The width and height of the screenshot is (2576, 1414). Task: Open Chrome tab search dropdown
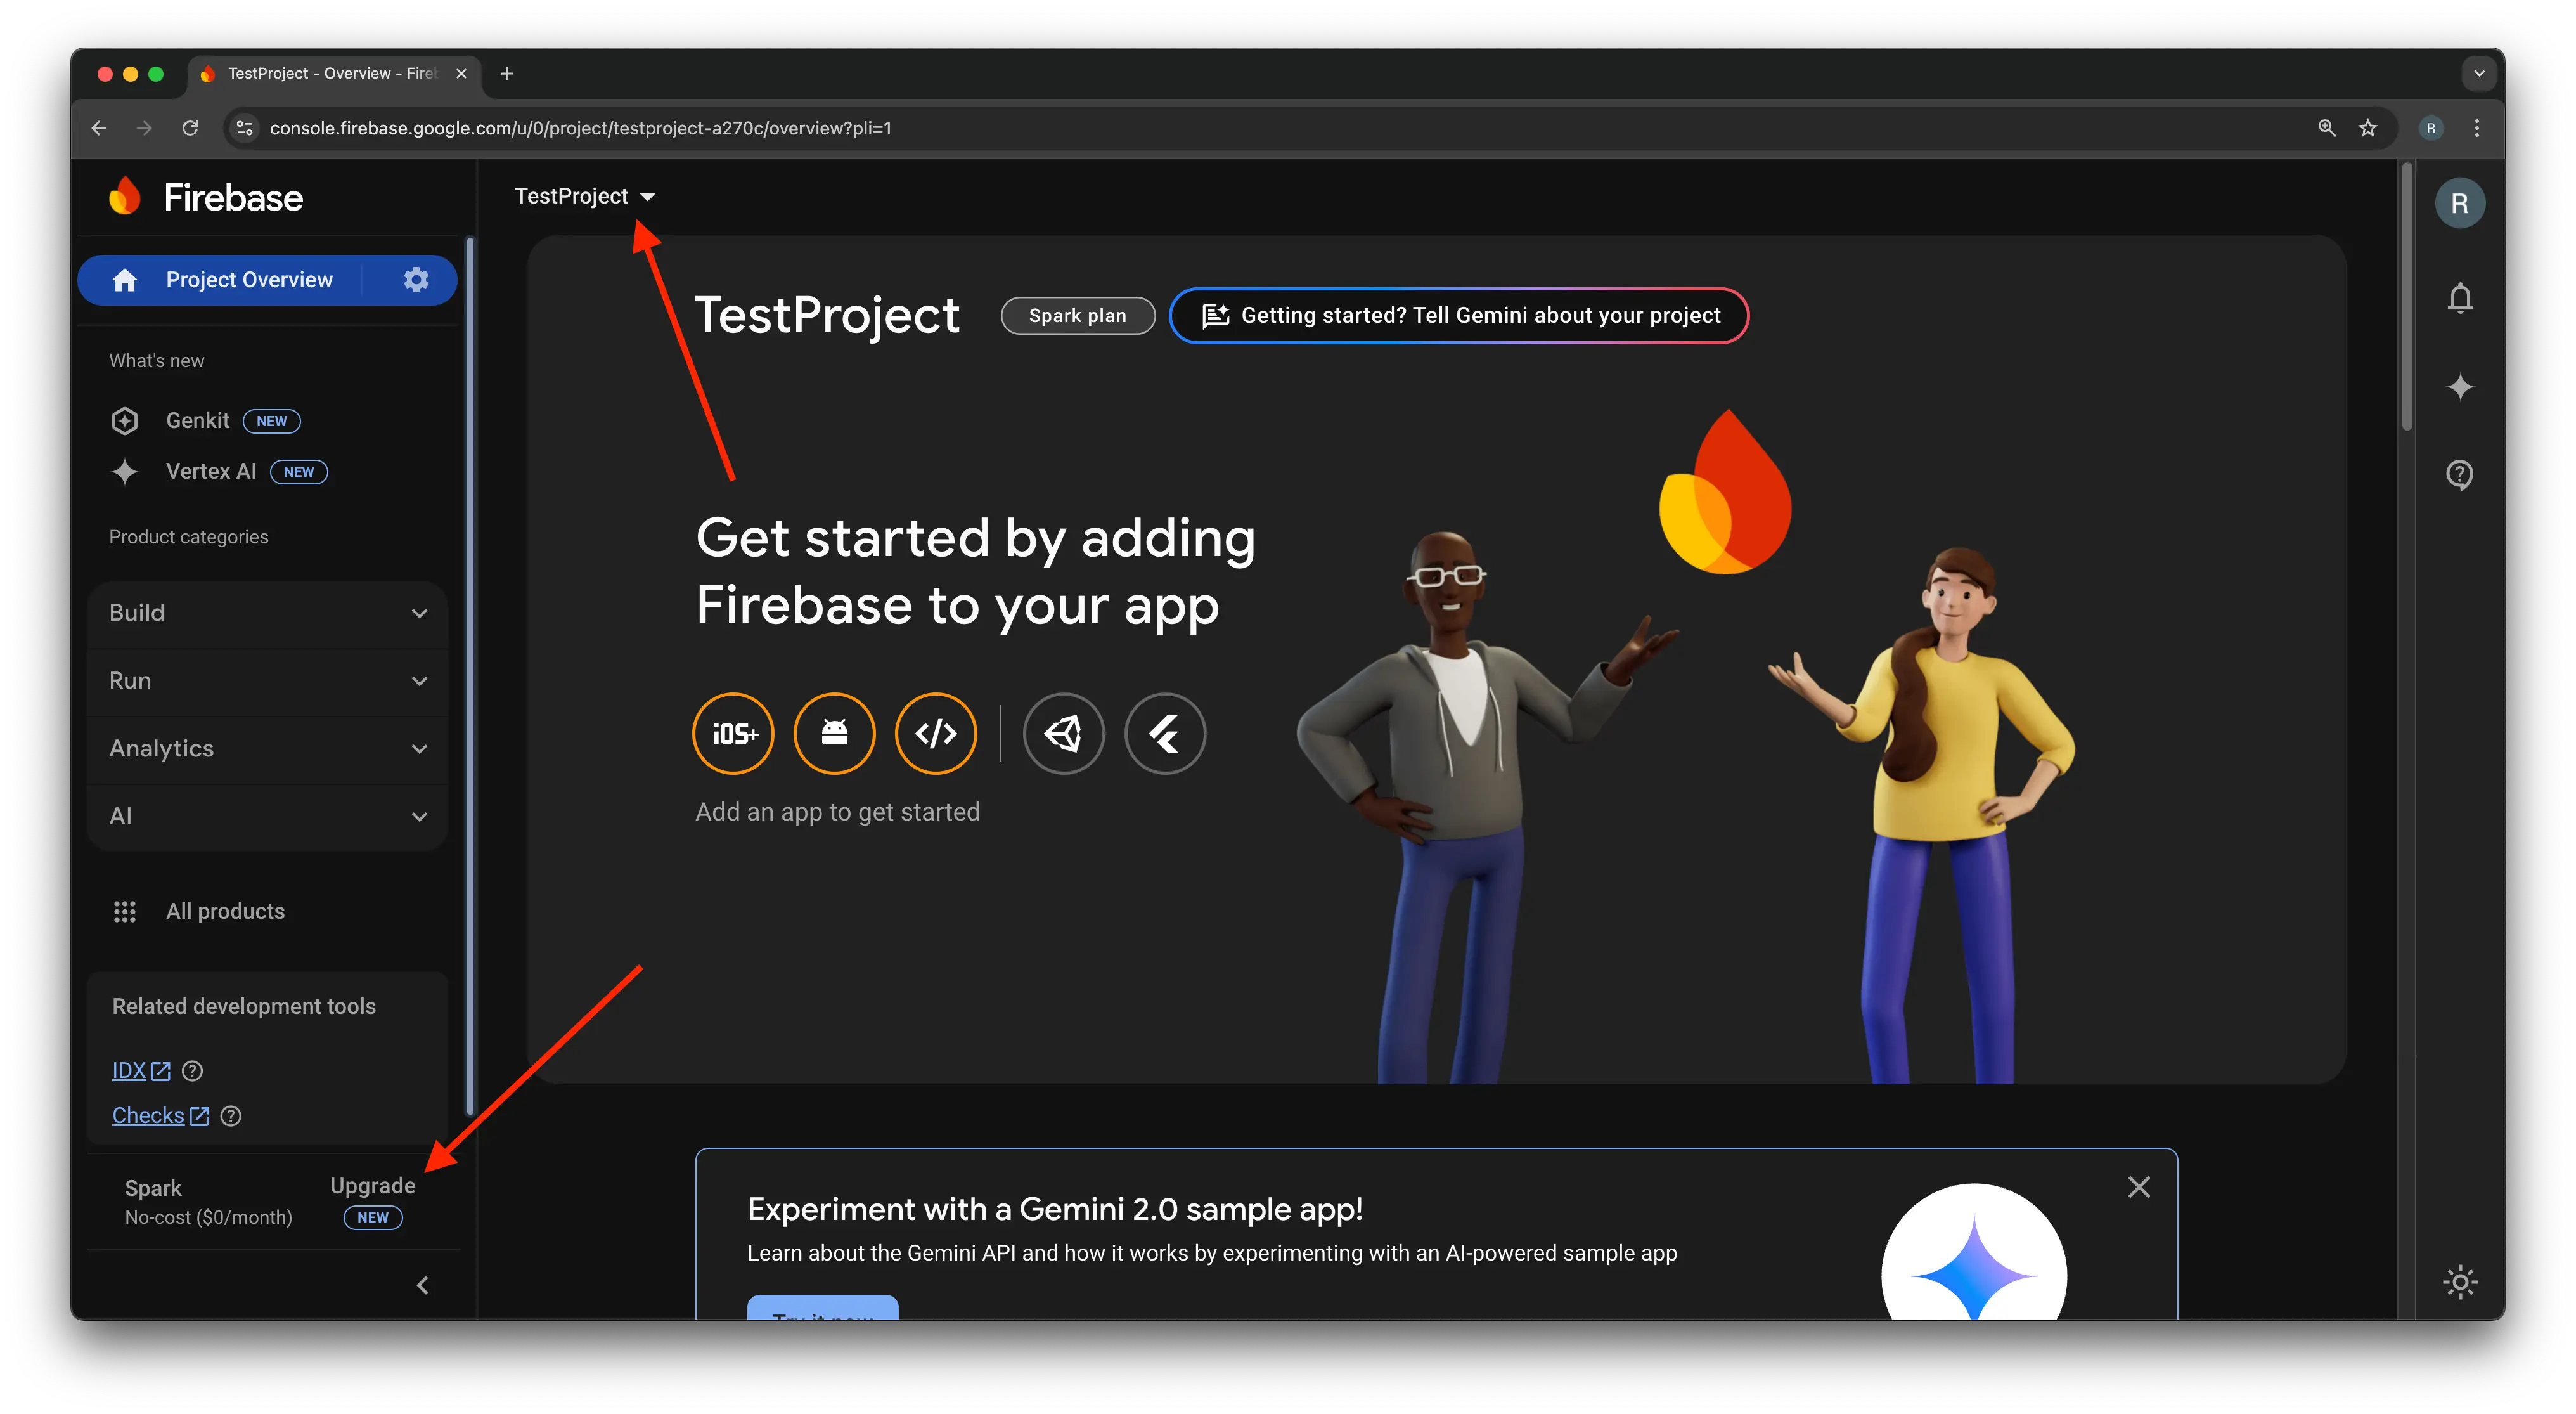tap(2479, 73)
